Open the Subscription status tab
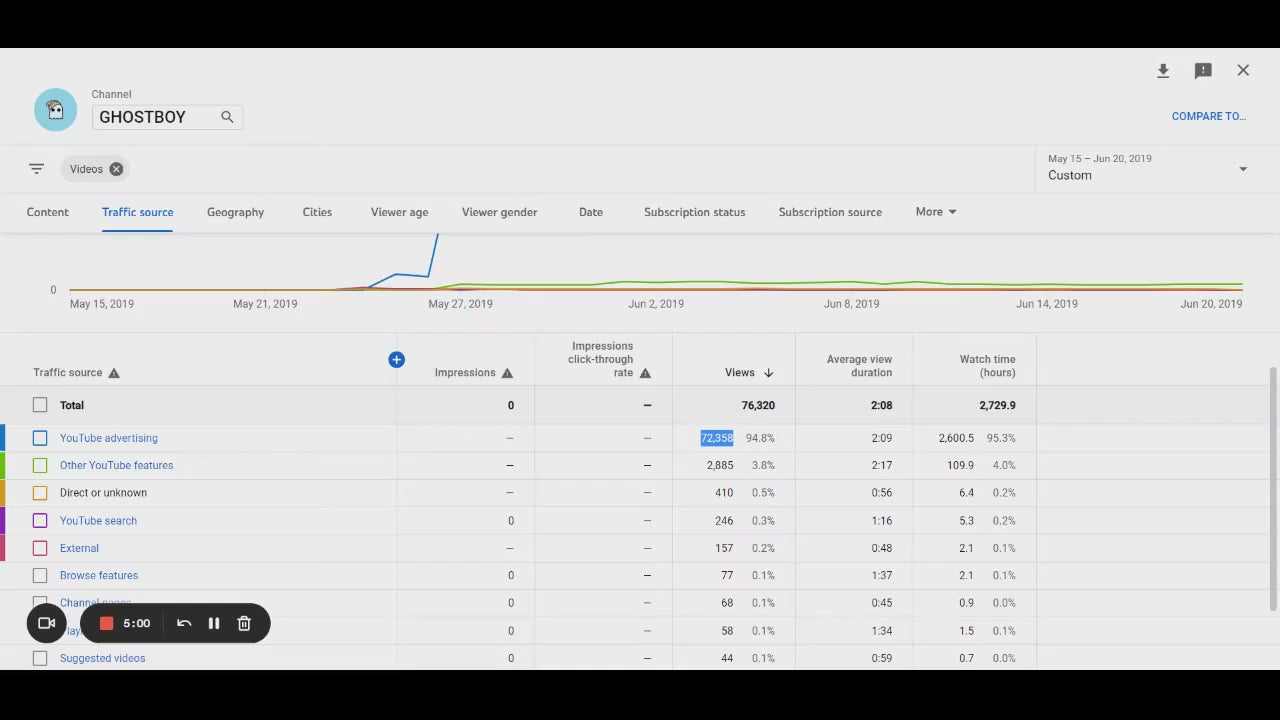The height and width of the screenshot is (720, 1280). [x=694, y=212]
